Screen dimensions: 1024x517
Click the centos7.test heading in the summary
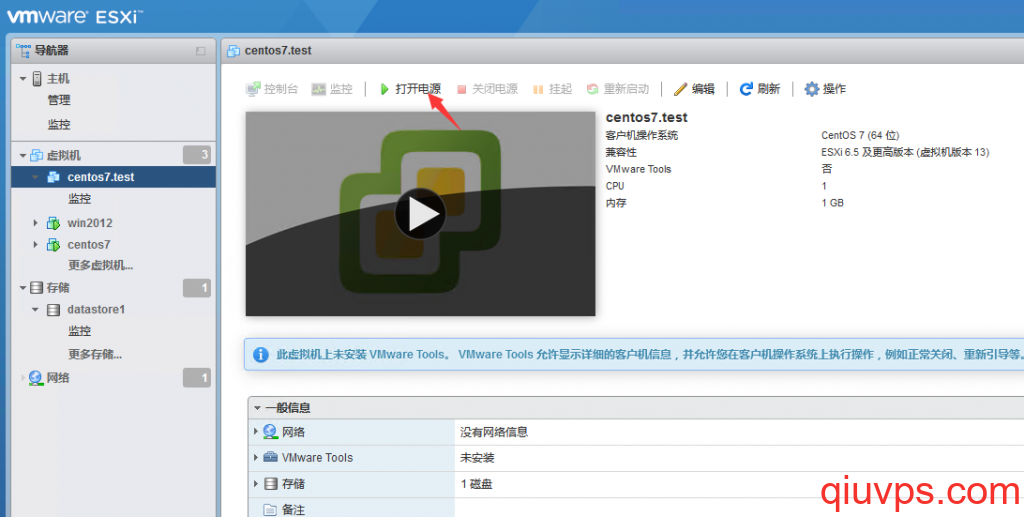pyautogui.click(x=647, y=118)
